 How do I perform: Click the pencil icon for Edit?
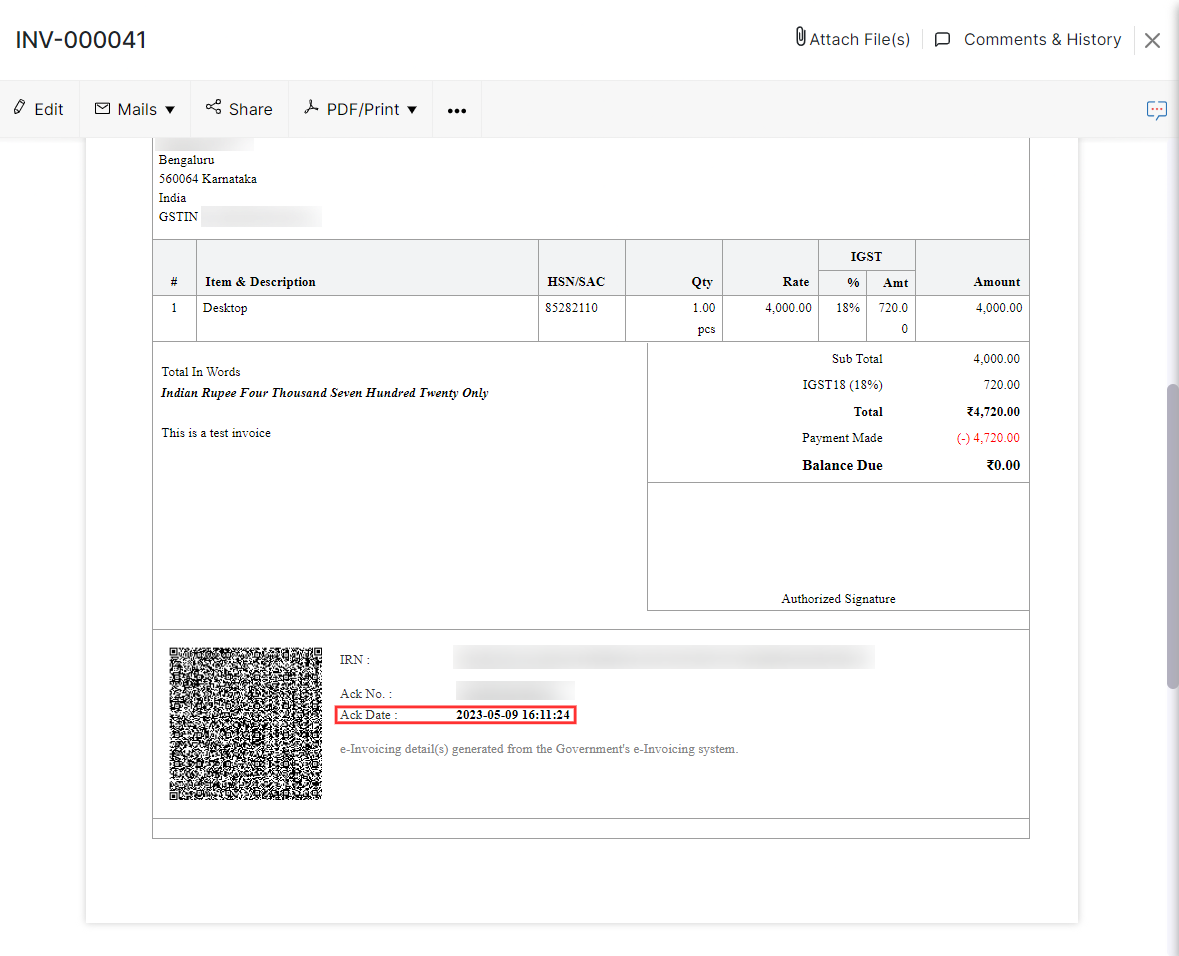[x=19, y=108]
